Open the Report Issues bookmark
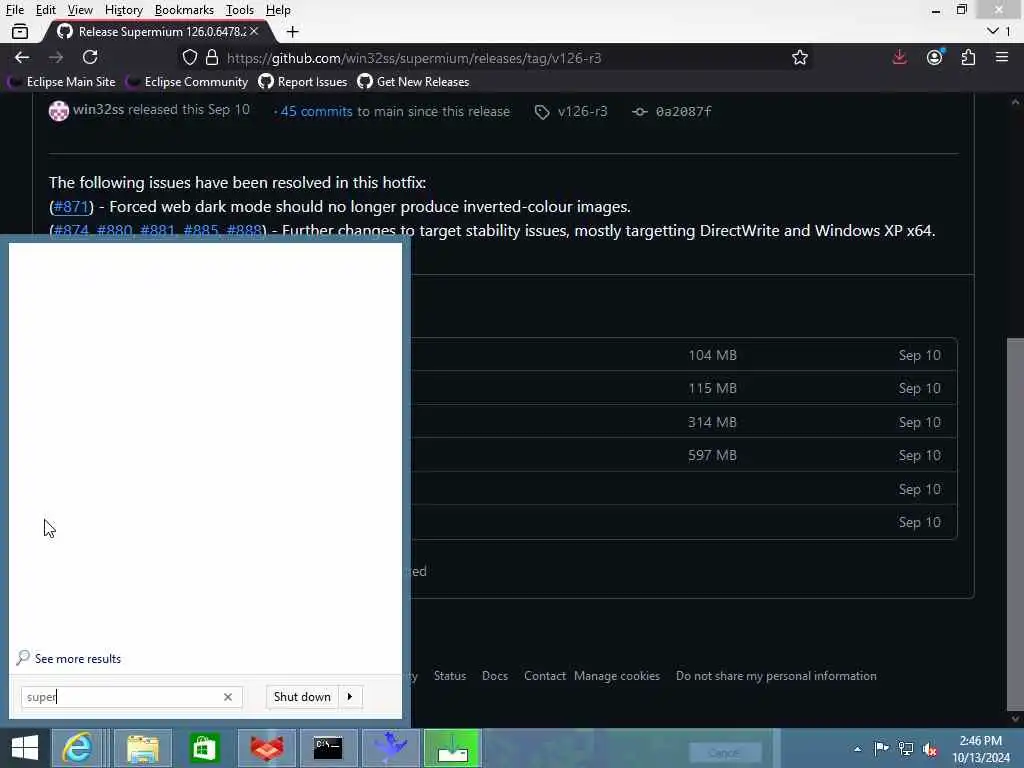 point(303,82)
